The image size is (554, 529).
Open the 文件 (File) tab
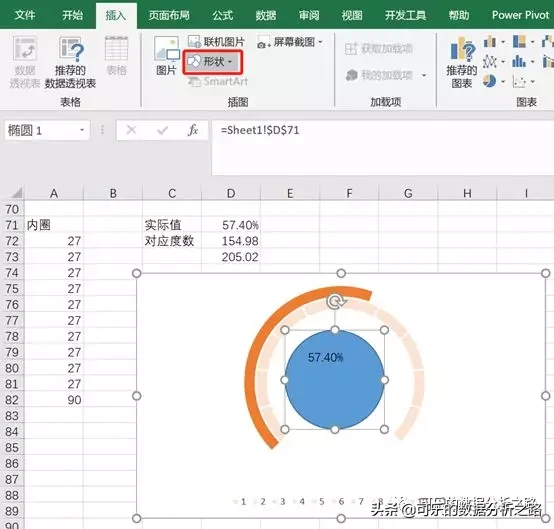tap(25, 15)
